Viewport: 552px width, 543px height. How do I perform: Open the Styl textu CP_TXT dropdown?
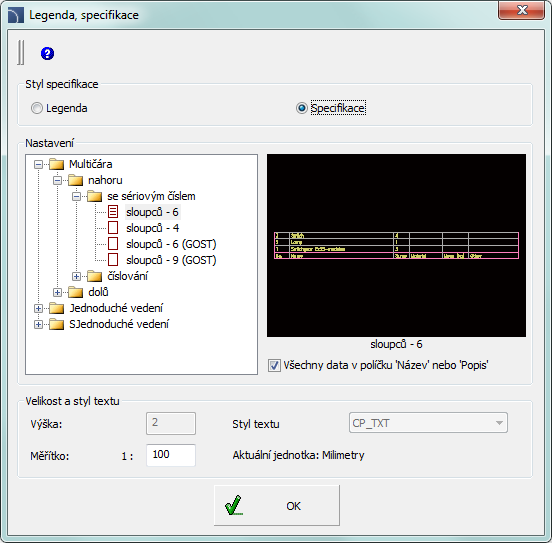point(428,423)
